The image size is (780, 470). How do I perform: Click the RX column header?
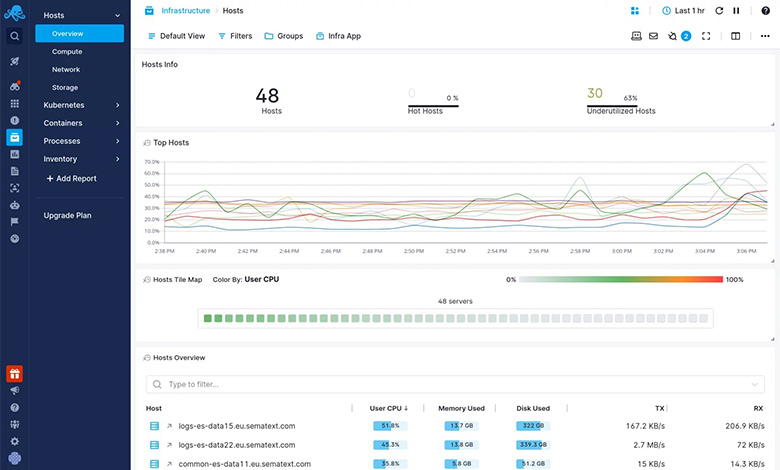[758, 408]
